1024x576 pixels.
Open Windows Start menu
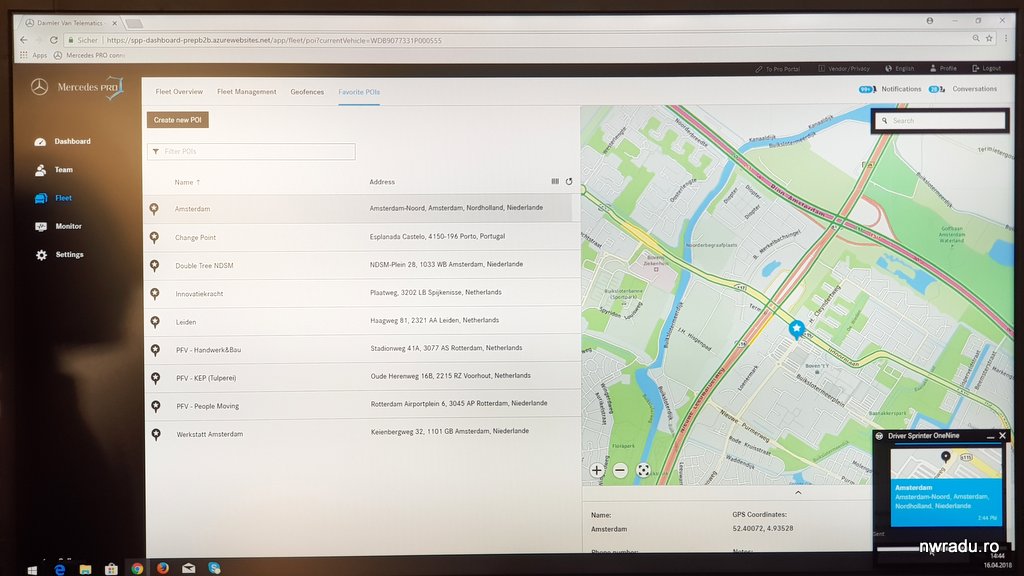32,569
